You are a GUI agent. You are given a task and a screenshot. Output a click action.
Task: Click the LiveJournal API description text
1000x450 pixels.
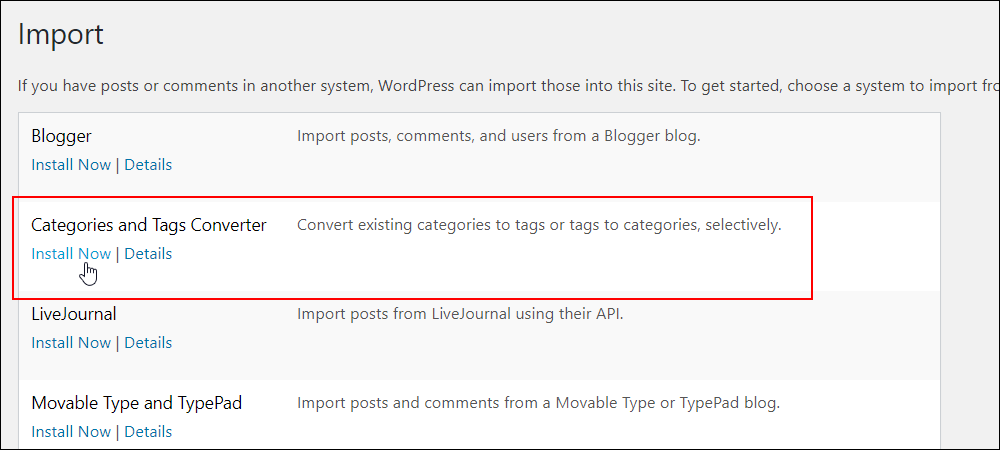(459, 314)
